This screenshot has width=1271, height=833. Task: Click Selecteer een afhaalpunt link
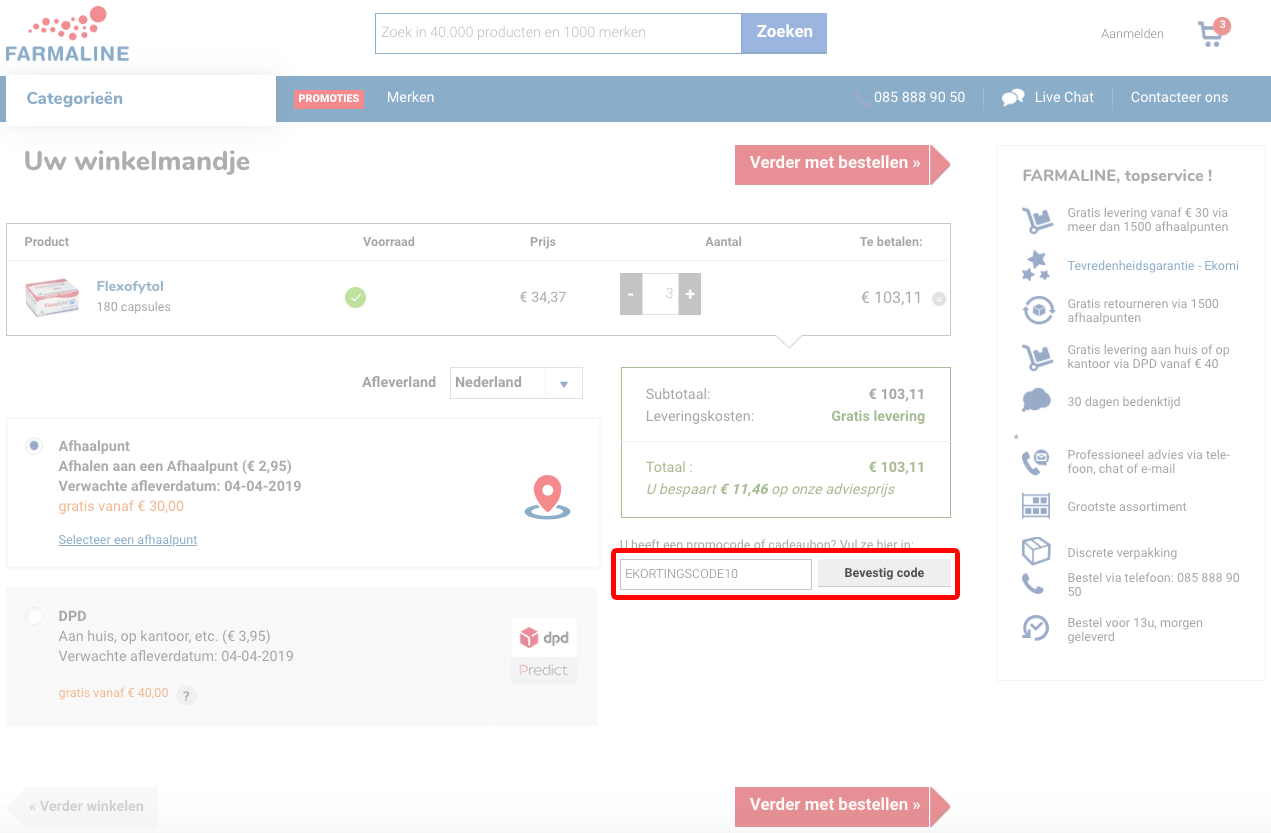(128, 540)
